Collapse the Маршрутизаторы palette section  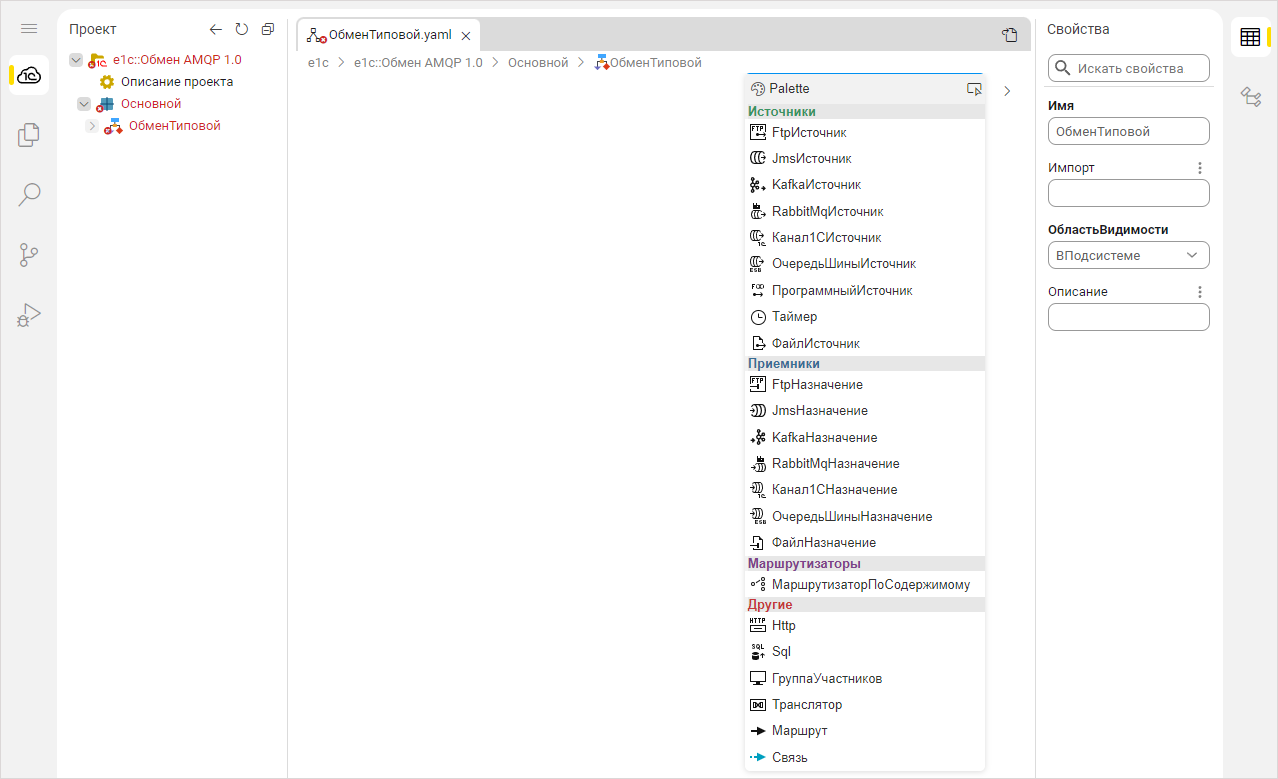tap(865, 564)
